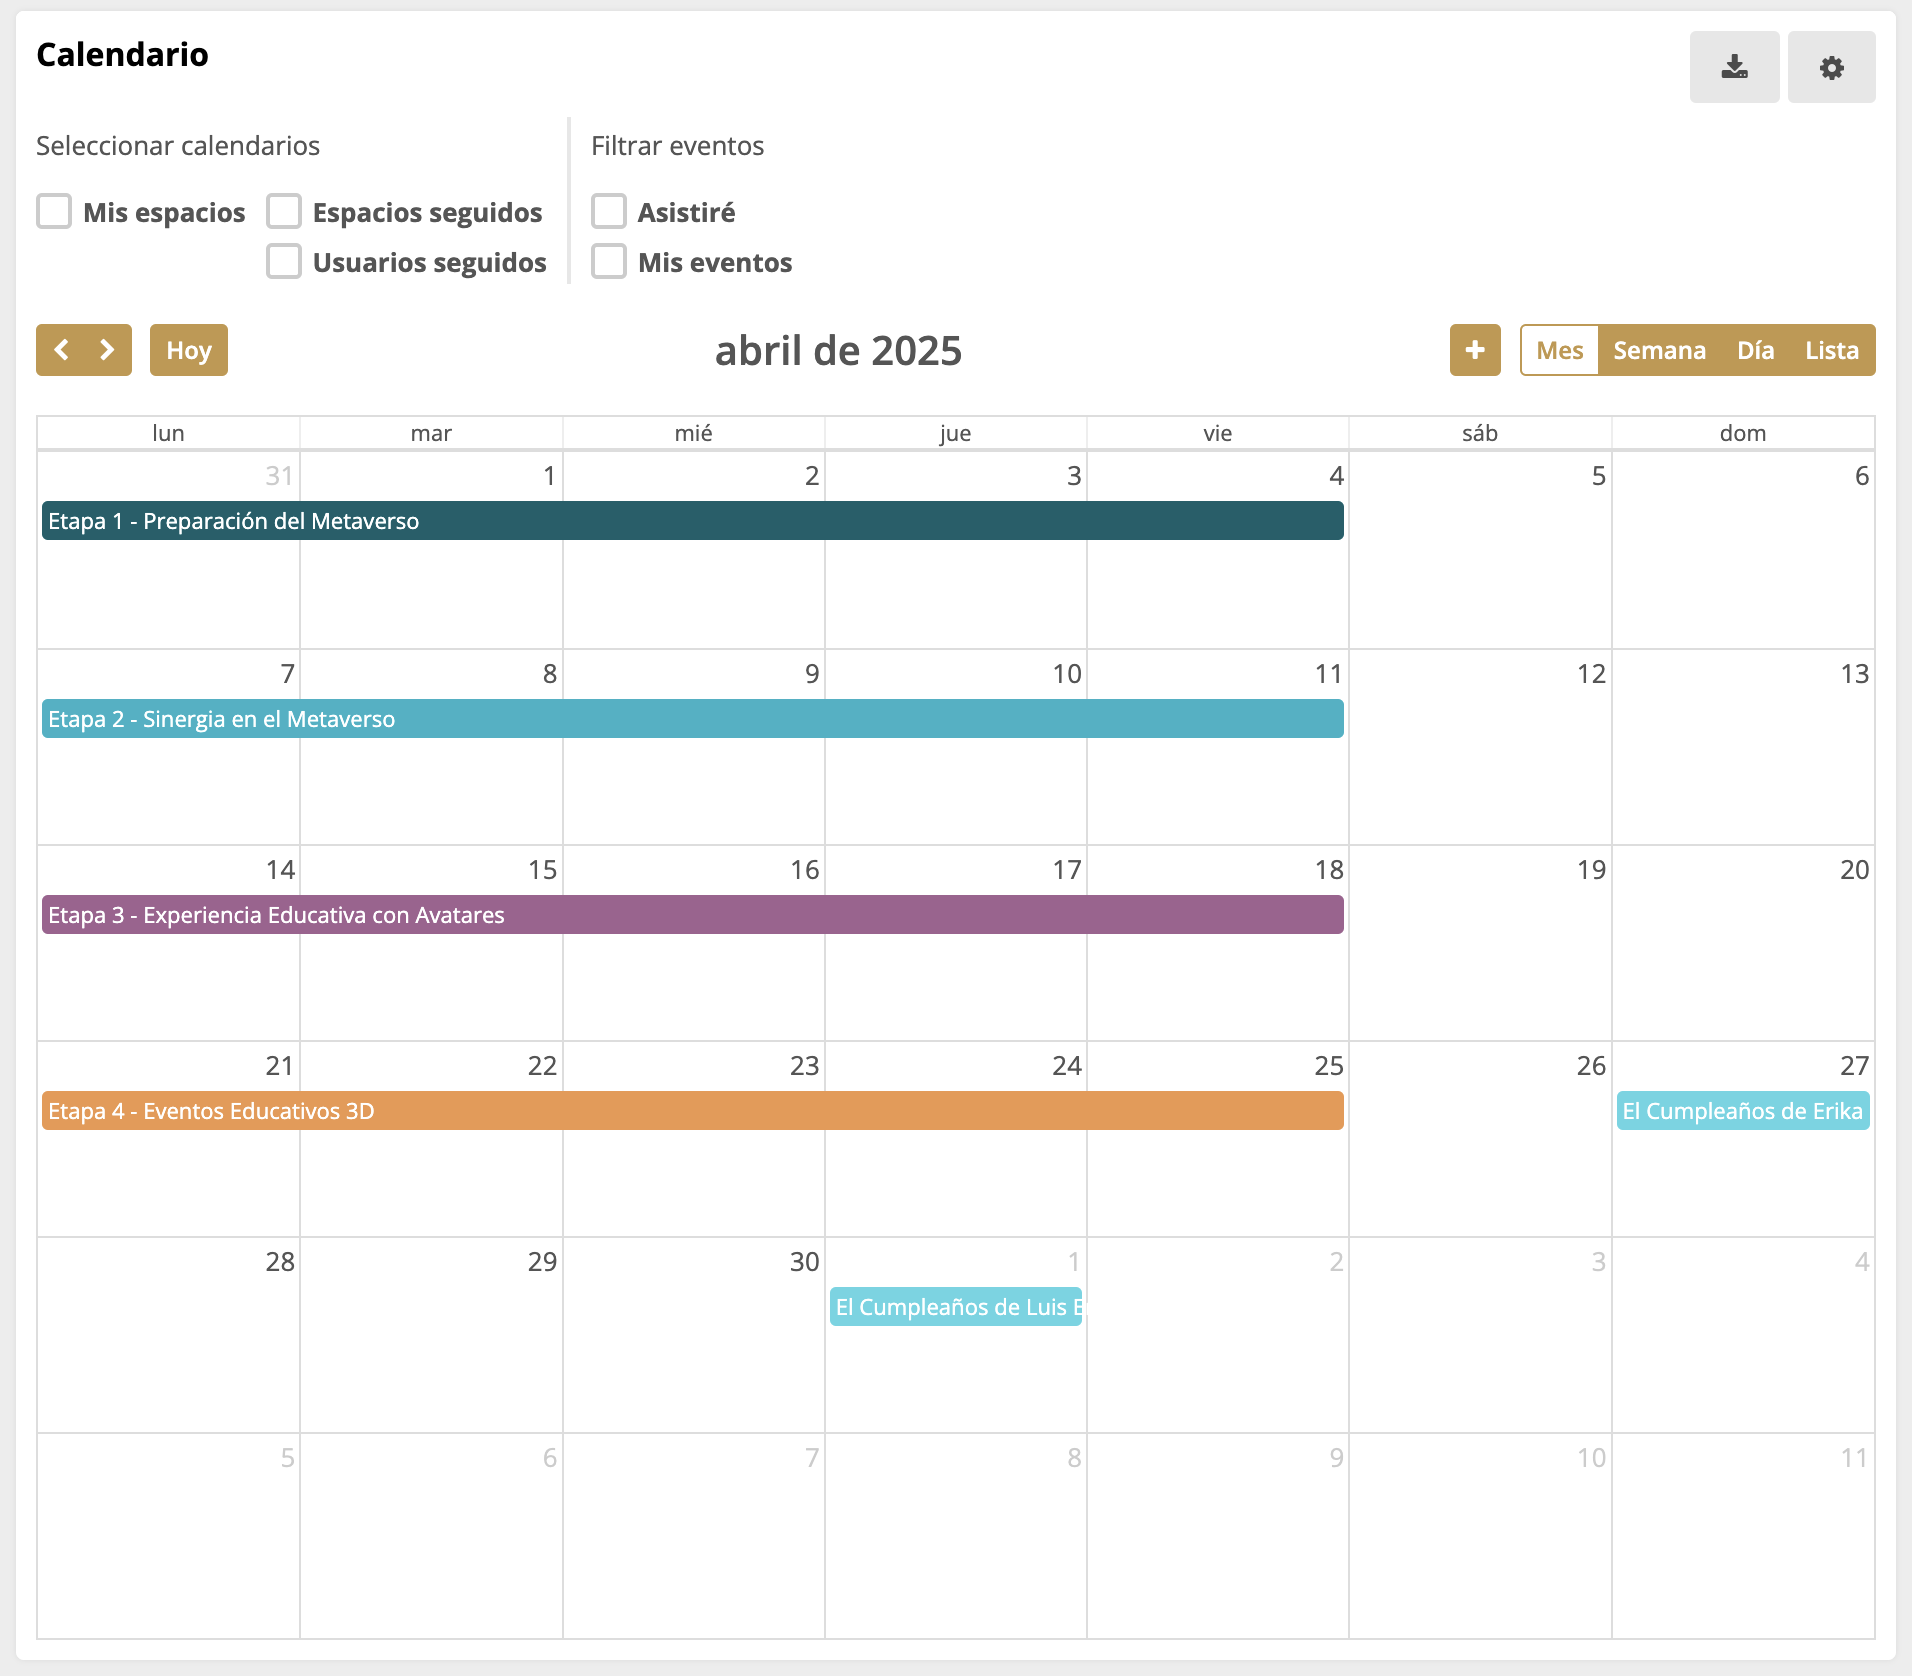
Task: Open El Cumpleaños de Erika event
Action: tap(1742, 1111)
